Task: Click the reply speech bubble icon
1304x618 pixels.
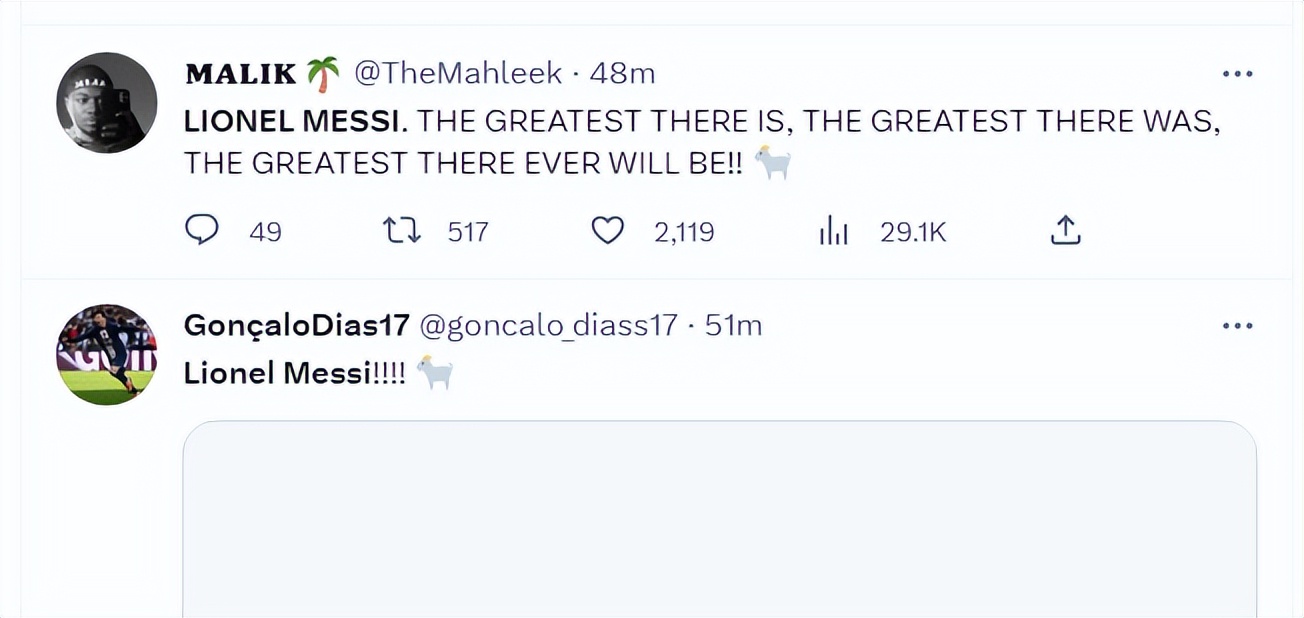Action: 202,232
